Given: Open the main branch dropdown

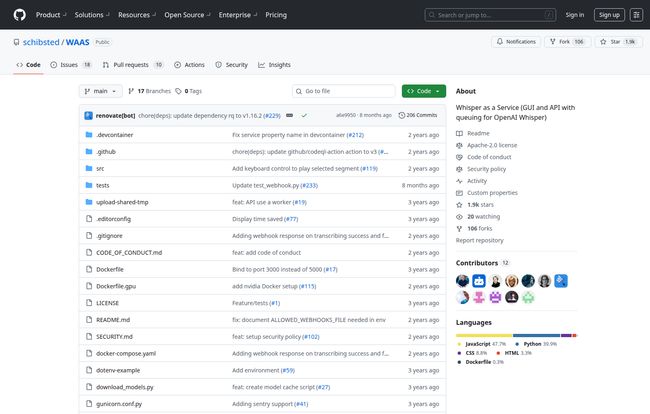Looking at the screenshot, I should tap(98, 91).
